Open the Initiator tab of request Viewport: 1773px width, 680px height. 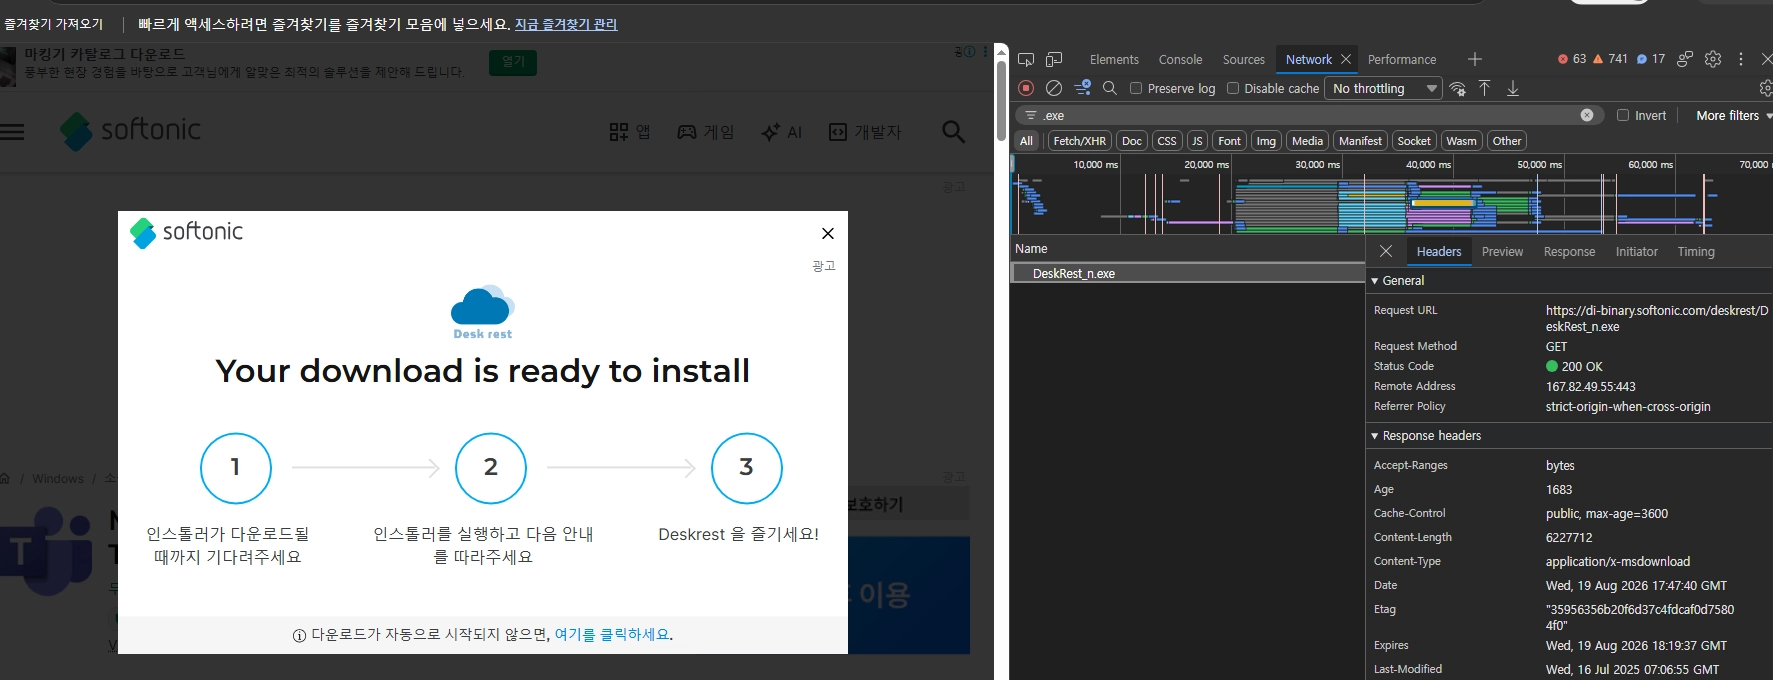(1636, 251)
